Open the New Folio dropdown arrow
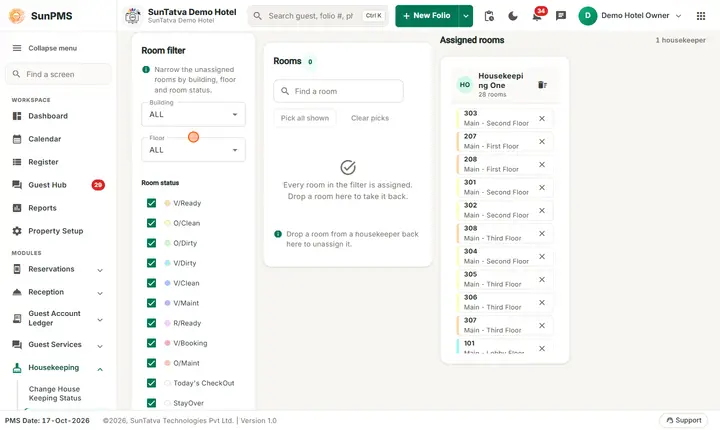 coord(466,16)
